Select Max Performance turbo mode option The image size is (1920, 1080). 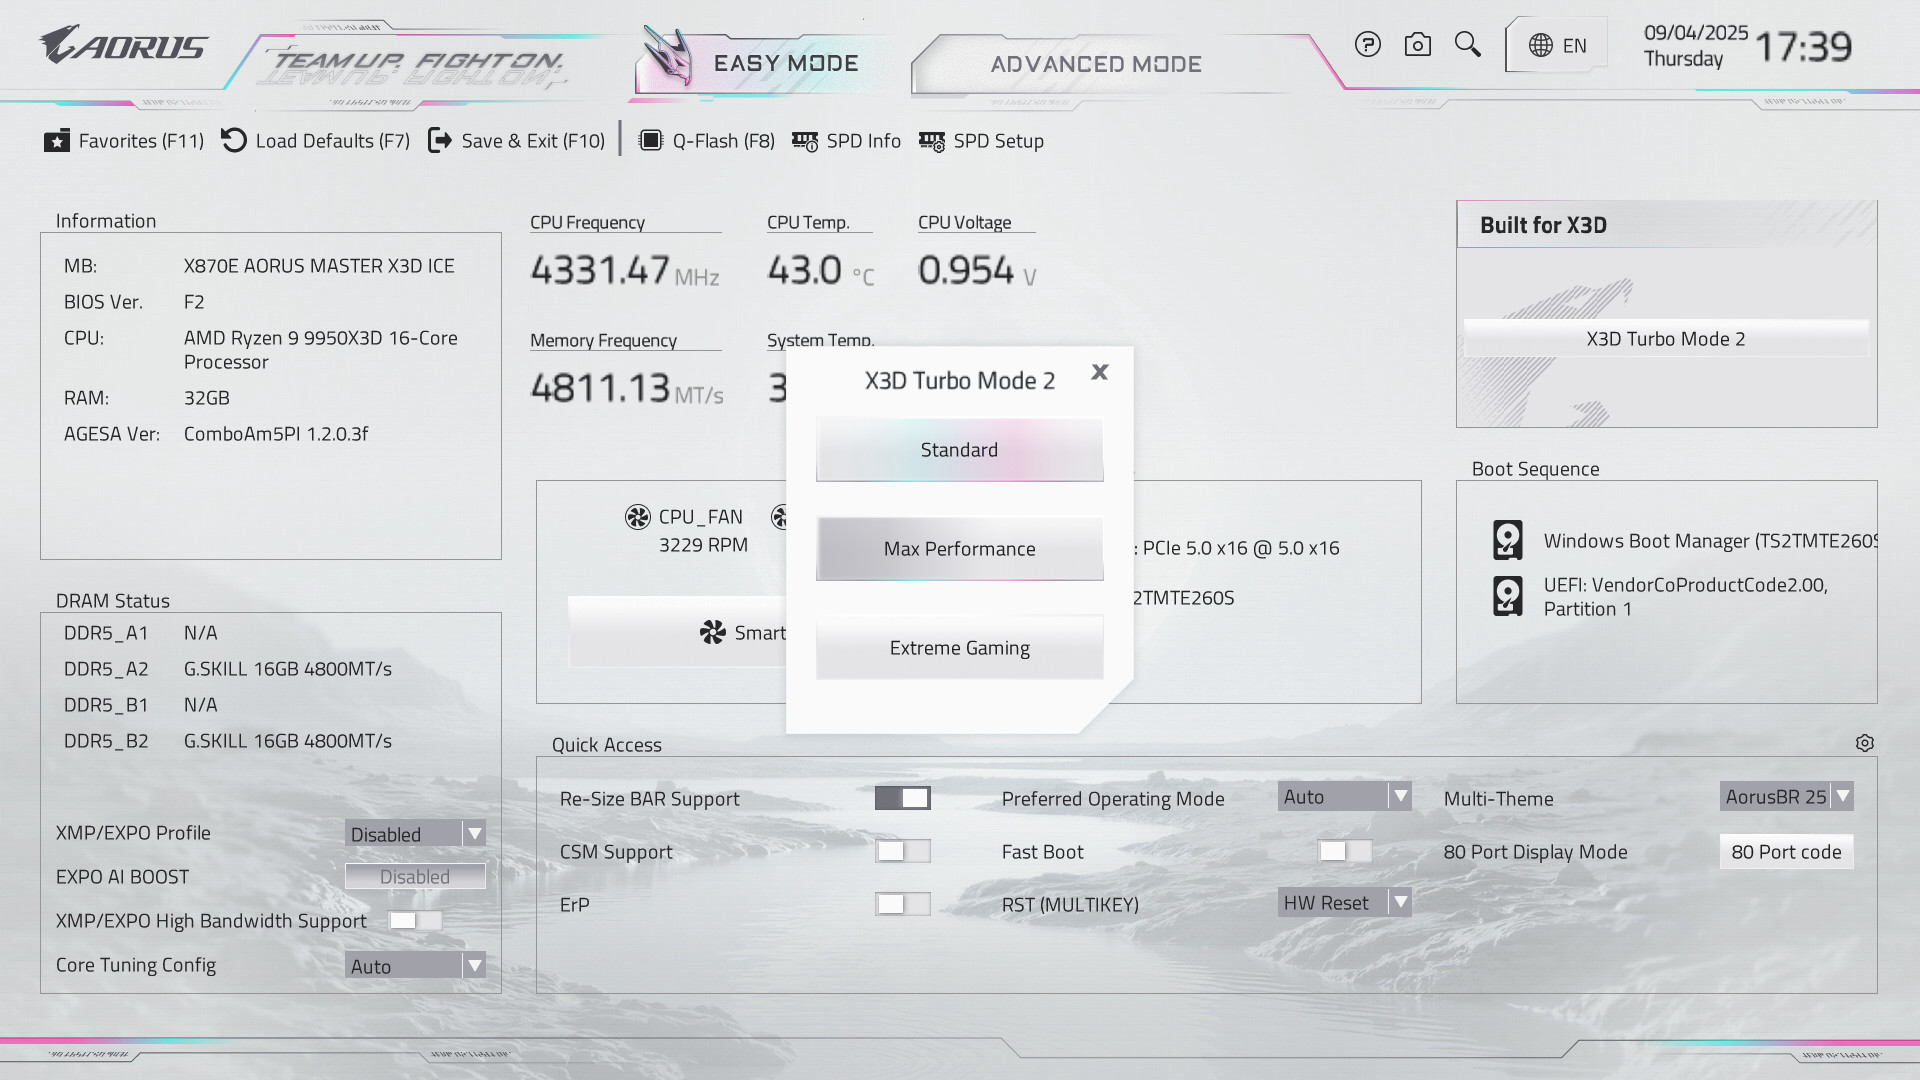tap(960, 549)
